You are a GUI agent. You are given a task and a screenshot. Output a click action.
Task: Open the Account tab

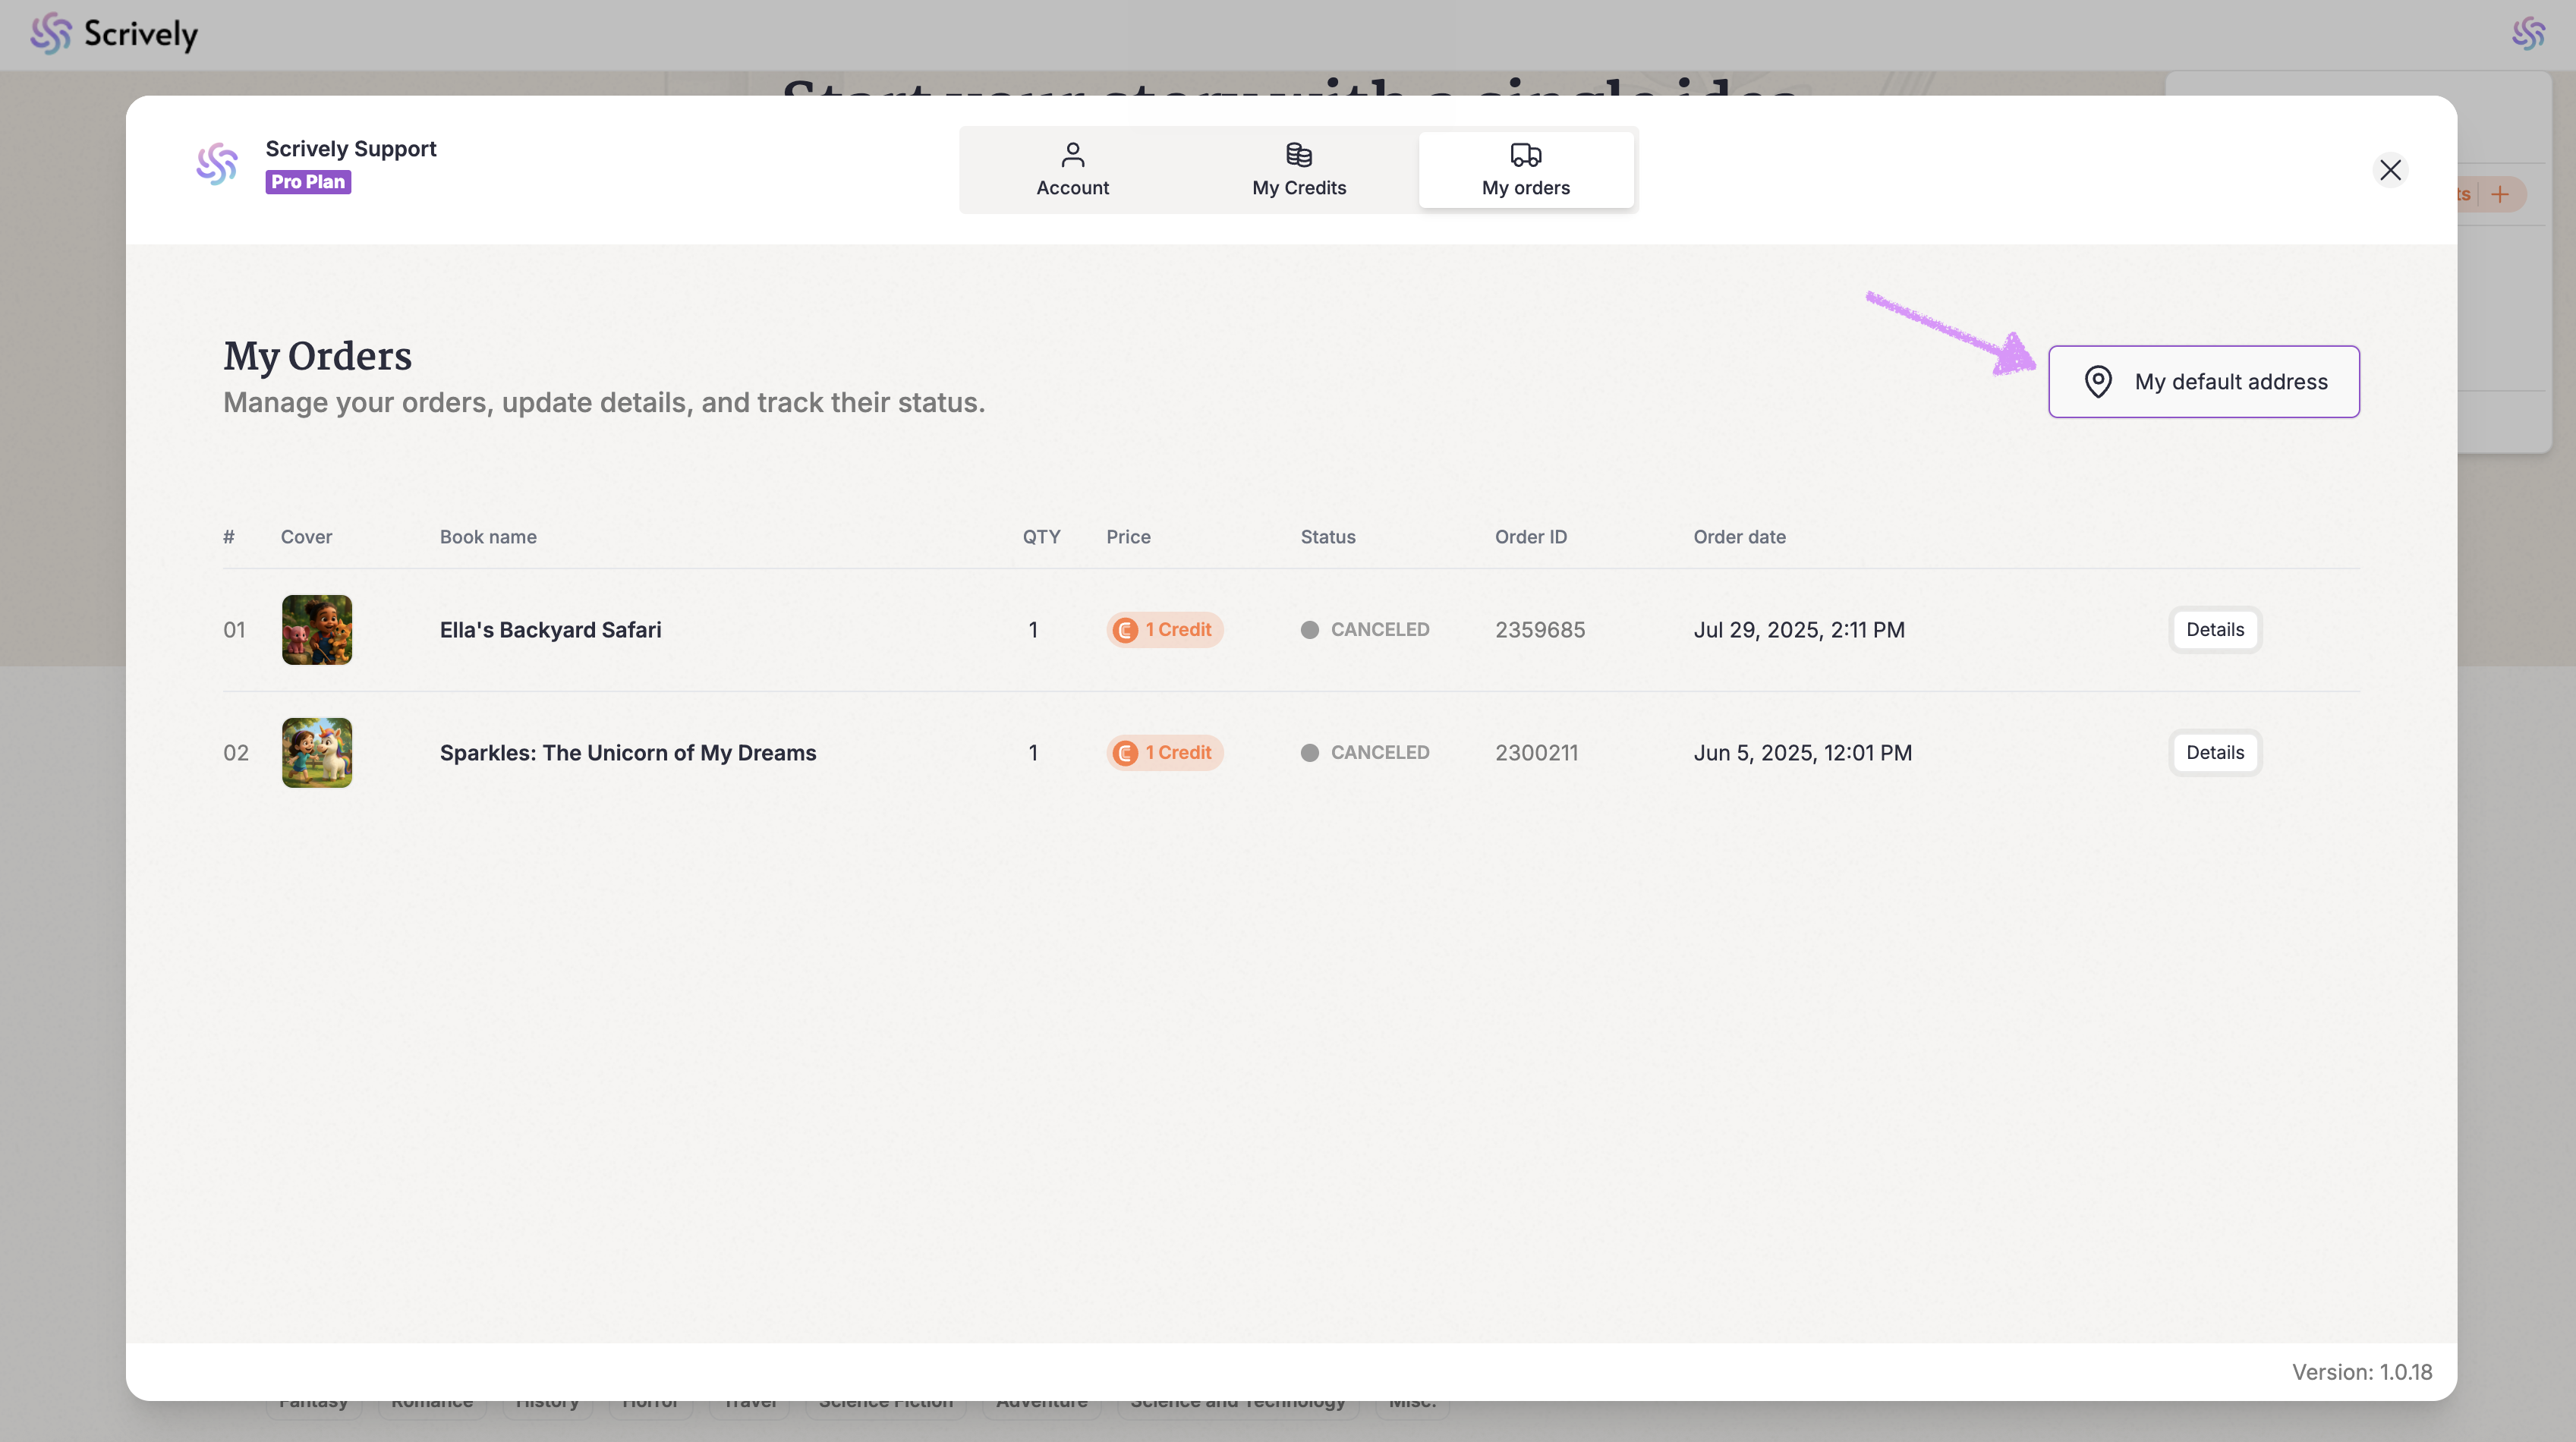point(1072,169)
